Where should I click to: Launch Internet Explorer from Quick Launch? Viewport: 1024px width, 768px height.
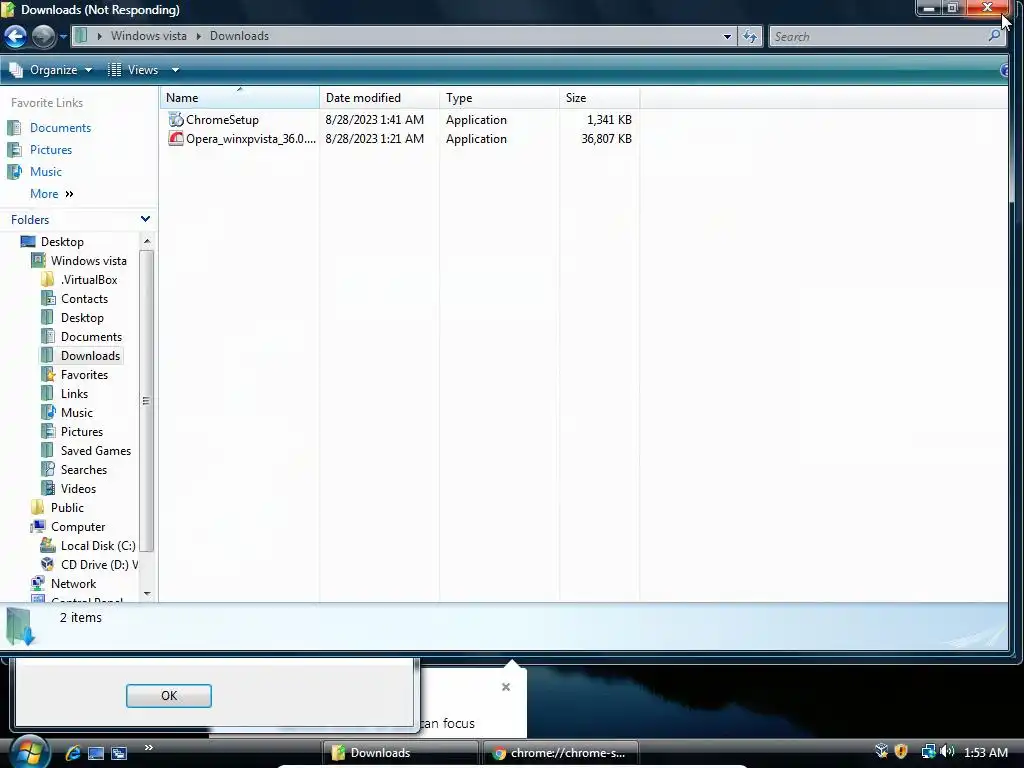point(72,753)
